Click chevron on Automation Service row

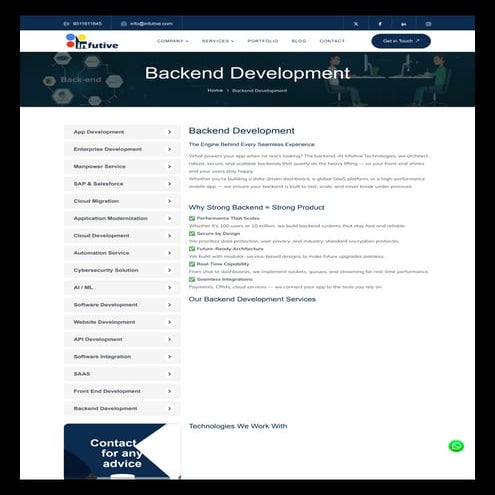(x=169, y=253)
